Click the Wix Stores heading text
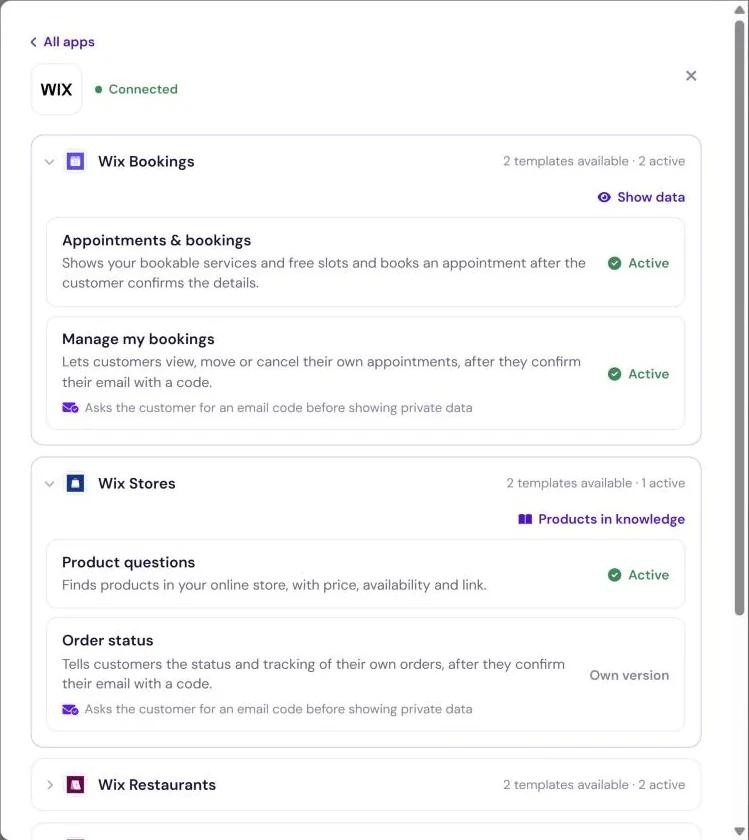The width and height of the screenshot is (749, 840). (x=137, y=483)
